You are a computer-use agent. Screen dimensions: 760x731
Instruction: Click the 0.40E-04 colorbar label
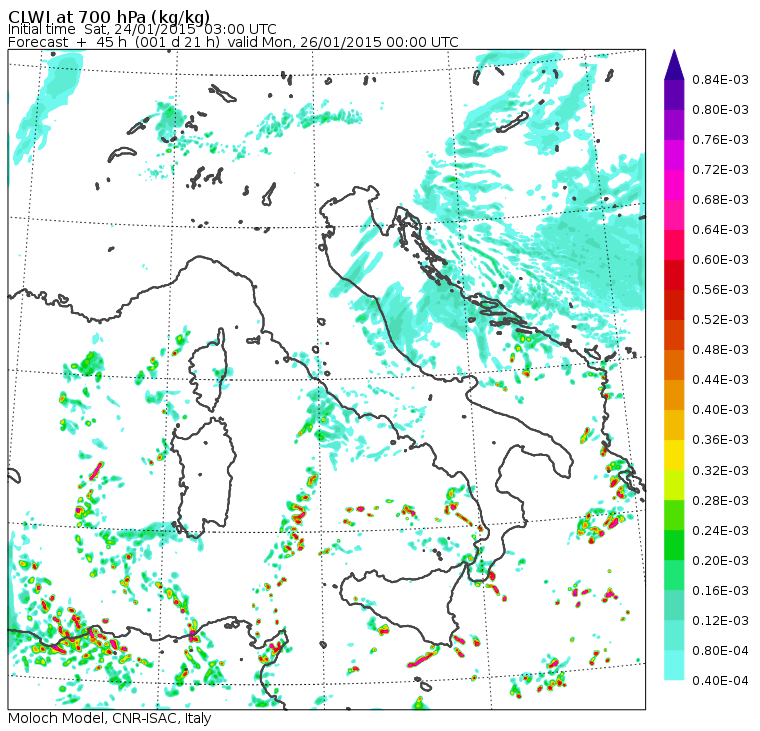(720, 681)
